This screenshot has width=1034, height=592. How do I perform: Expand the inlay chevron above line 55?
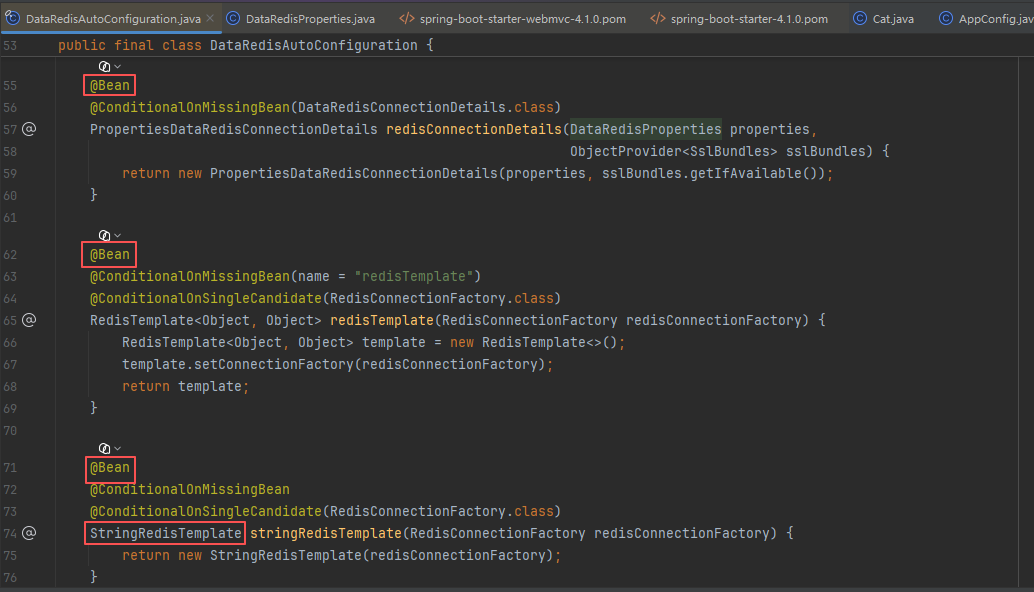click(117, 67)
